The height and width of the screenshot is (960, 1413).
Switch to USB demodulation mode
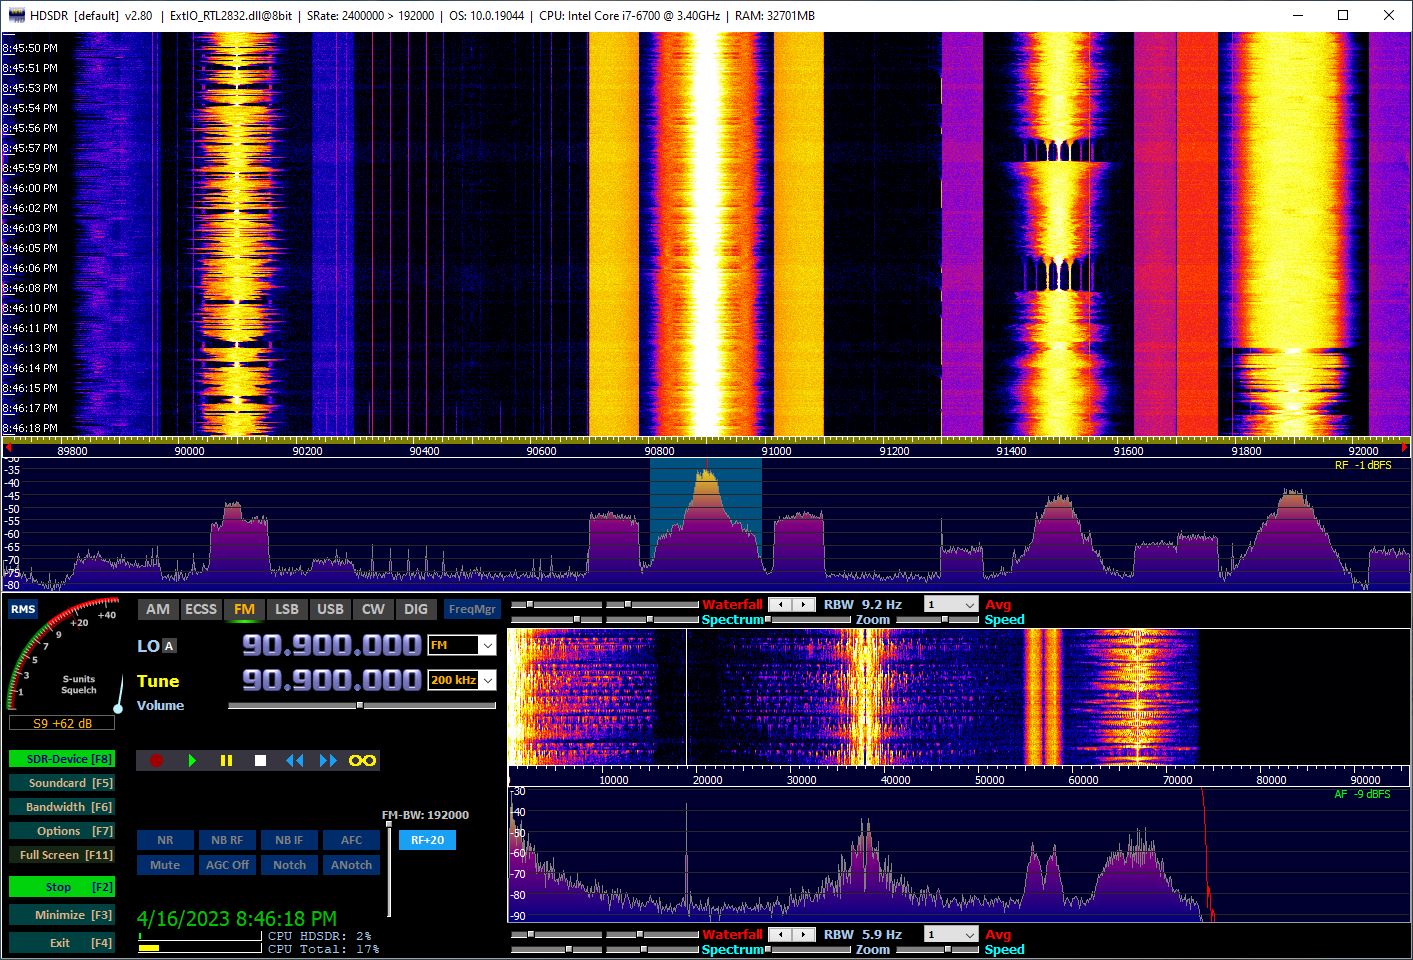tap(330, 609)
